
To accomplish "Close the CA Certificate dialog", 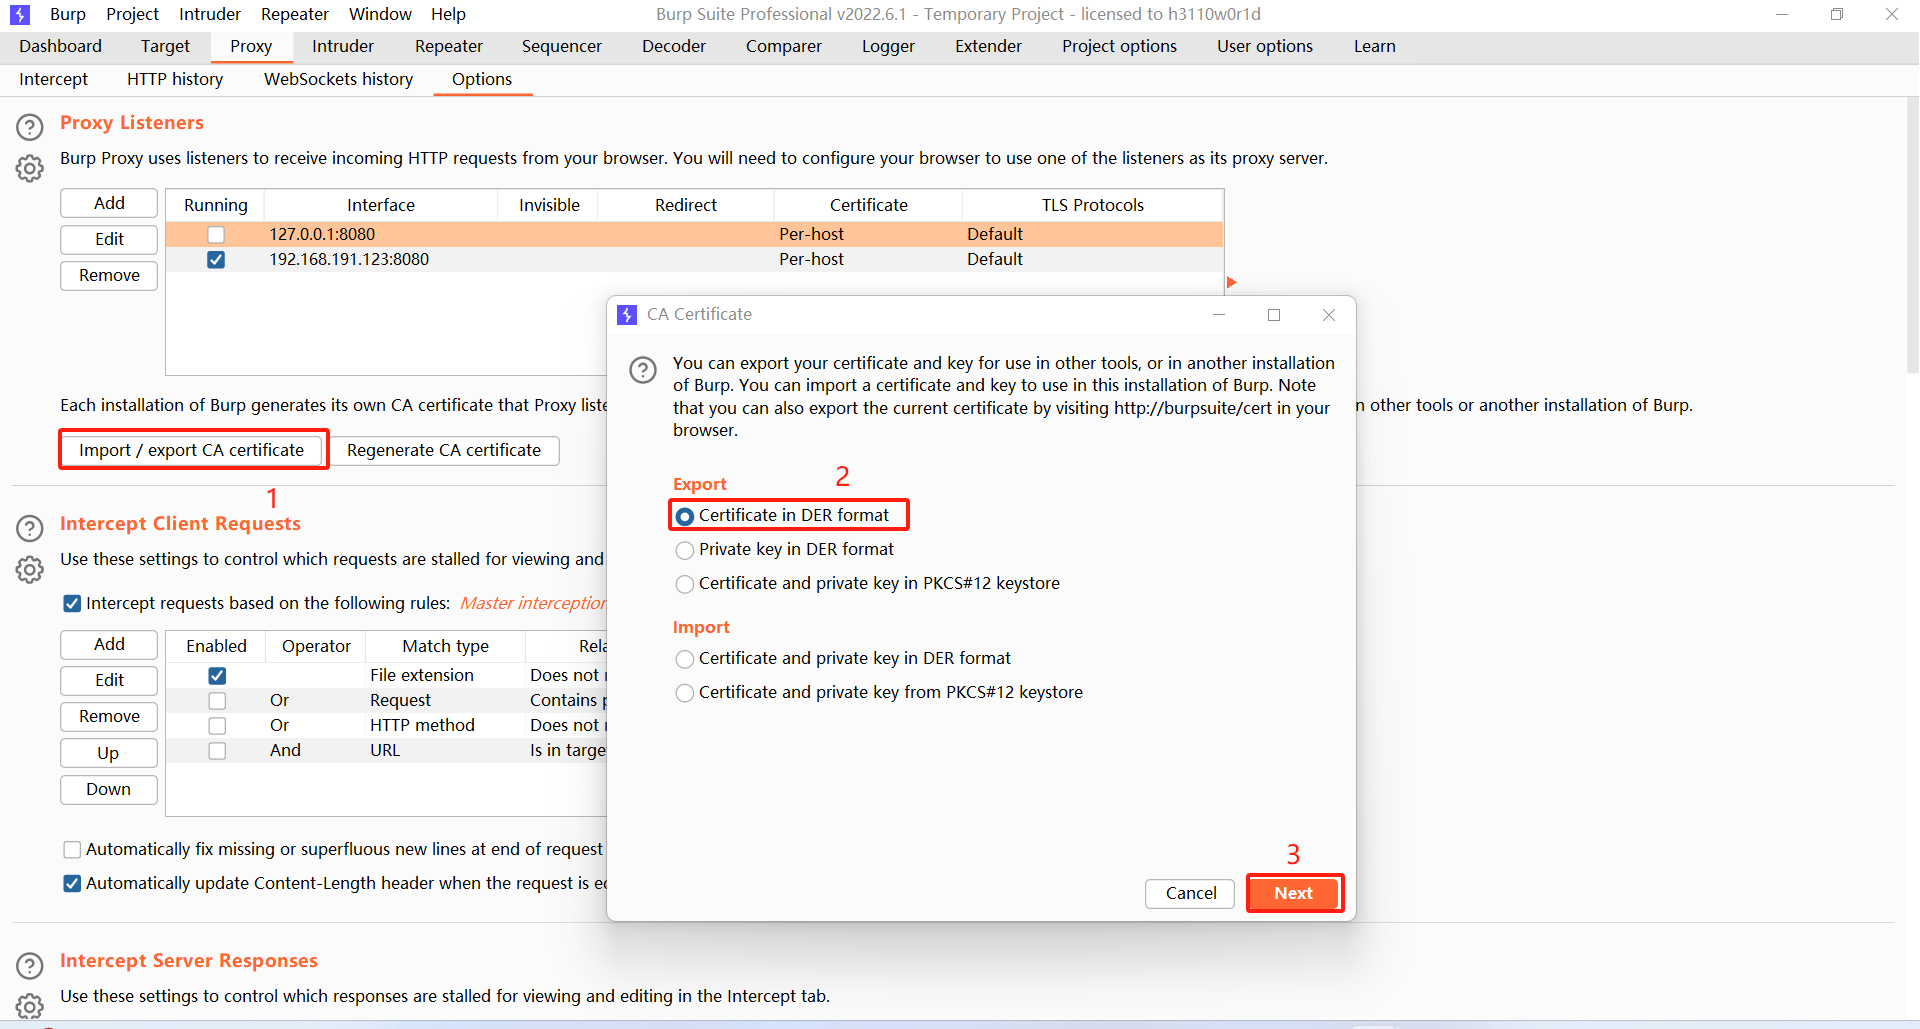I will [1329, 315].
